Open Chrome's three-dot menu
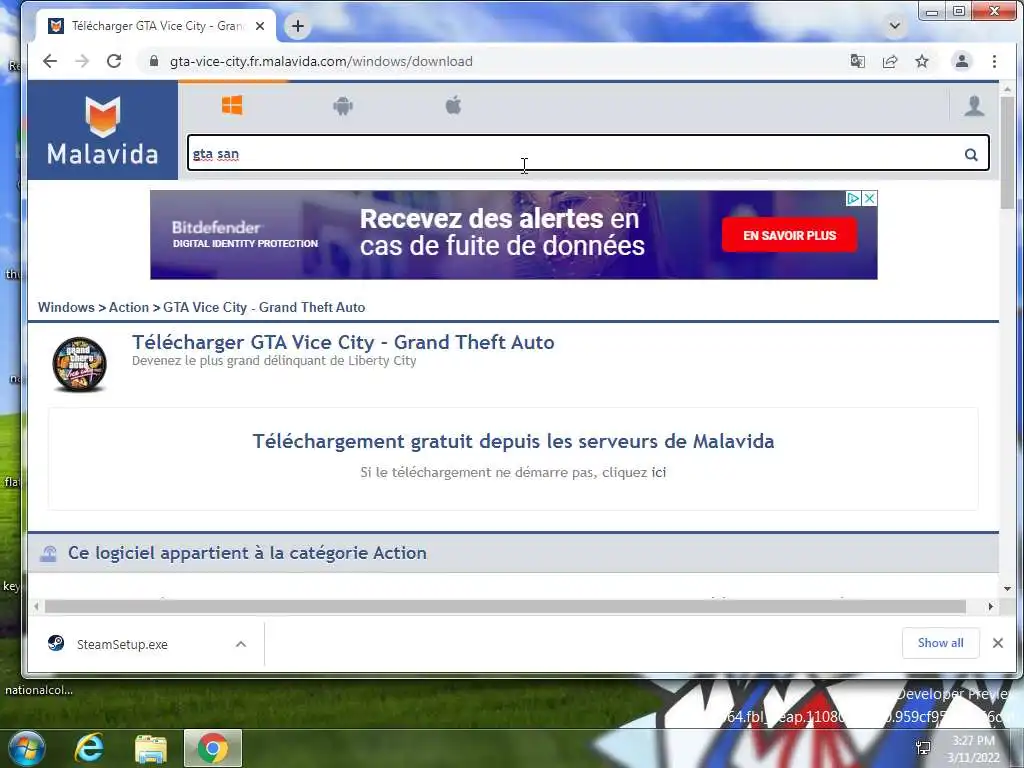 (994, 61)
